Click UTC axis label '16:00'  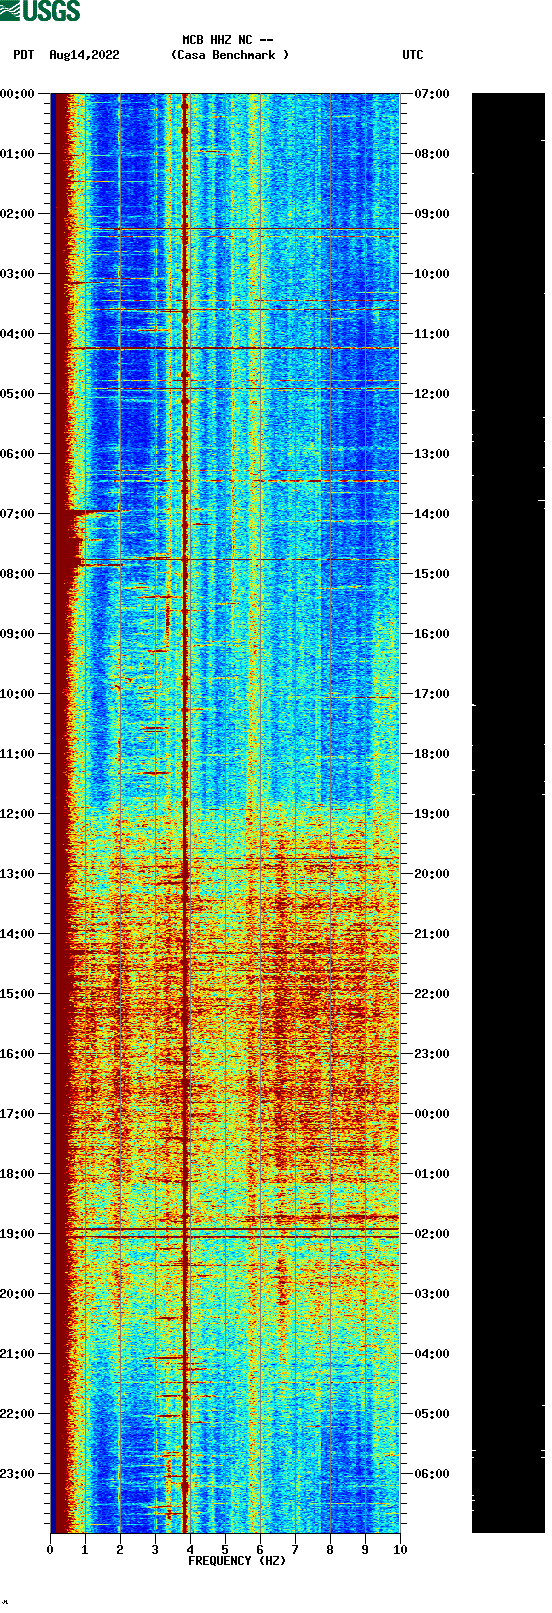[432, 634]
